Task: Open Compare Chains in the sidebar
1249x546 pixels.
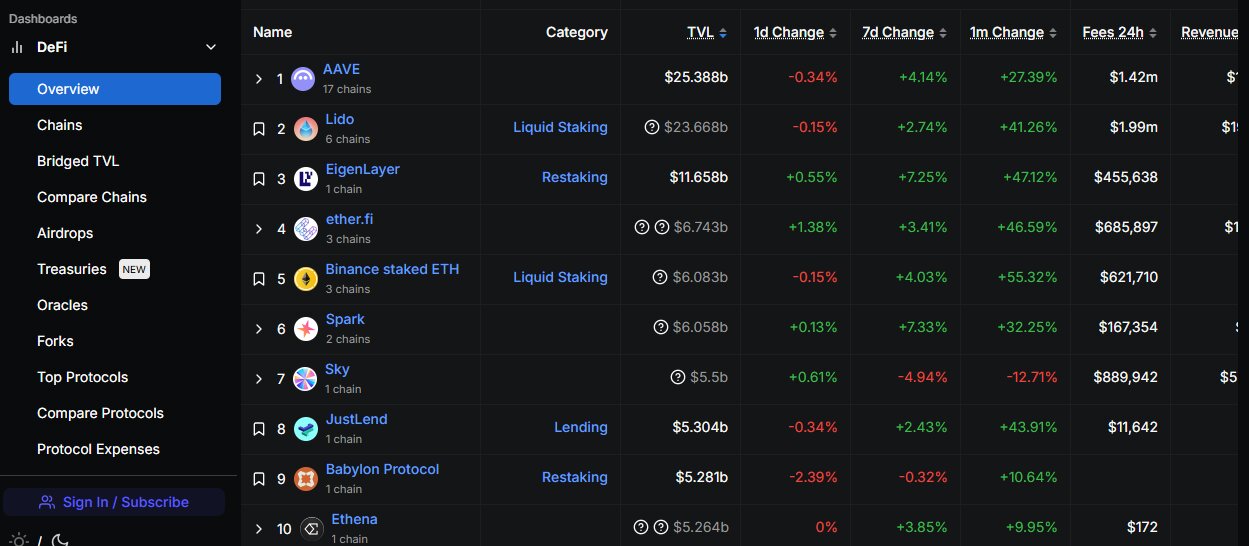Action: pyautogui.click(x=92, y=197)
